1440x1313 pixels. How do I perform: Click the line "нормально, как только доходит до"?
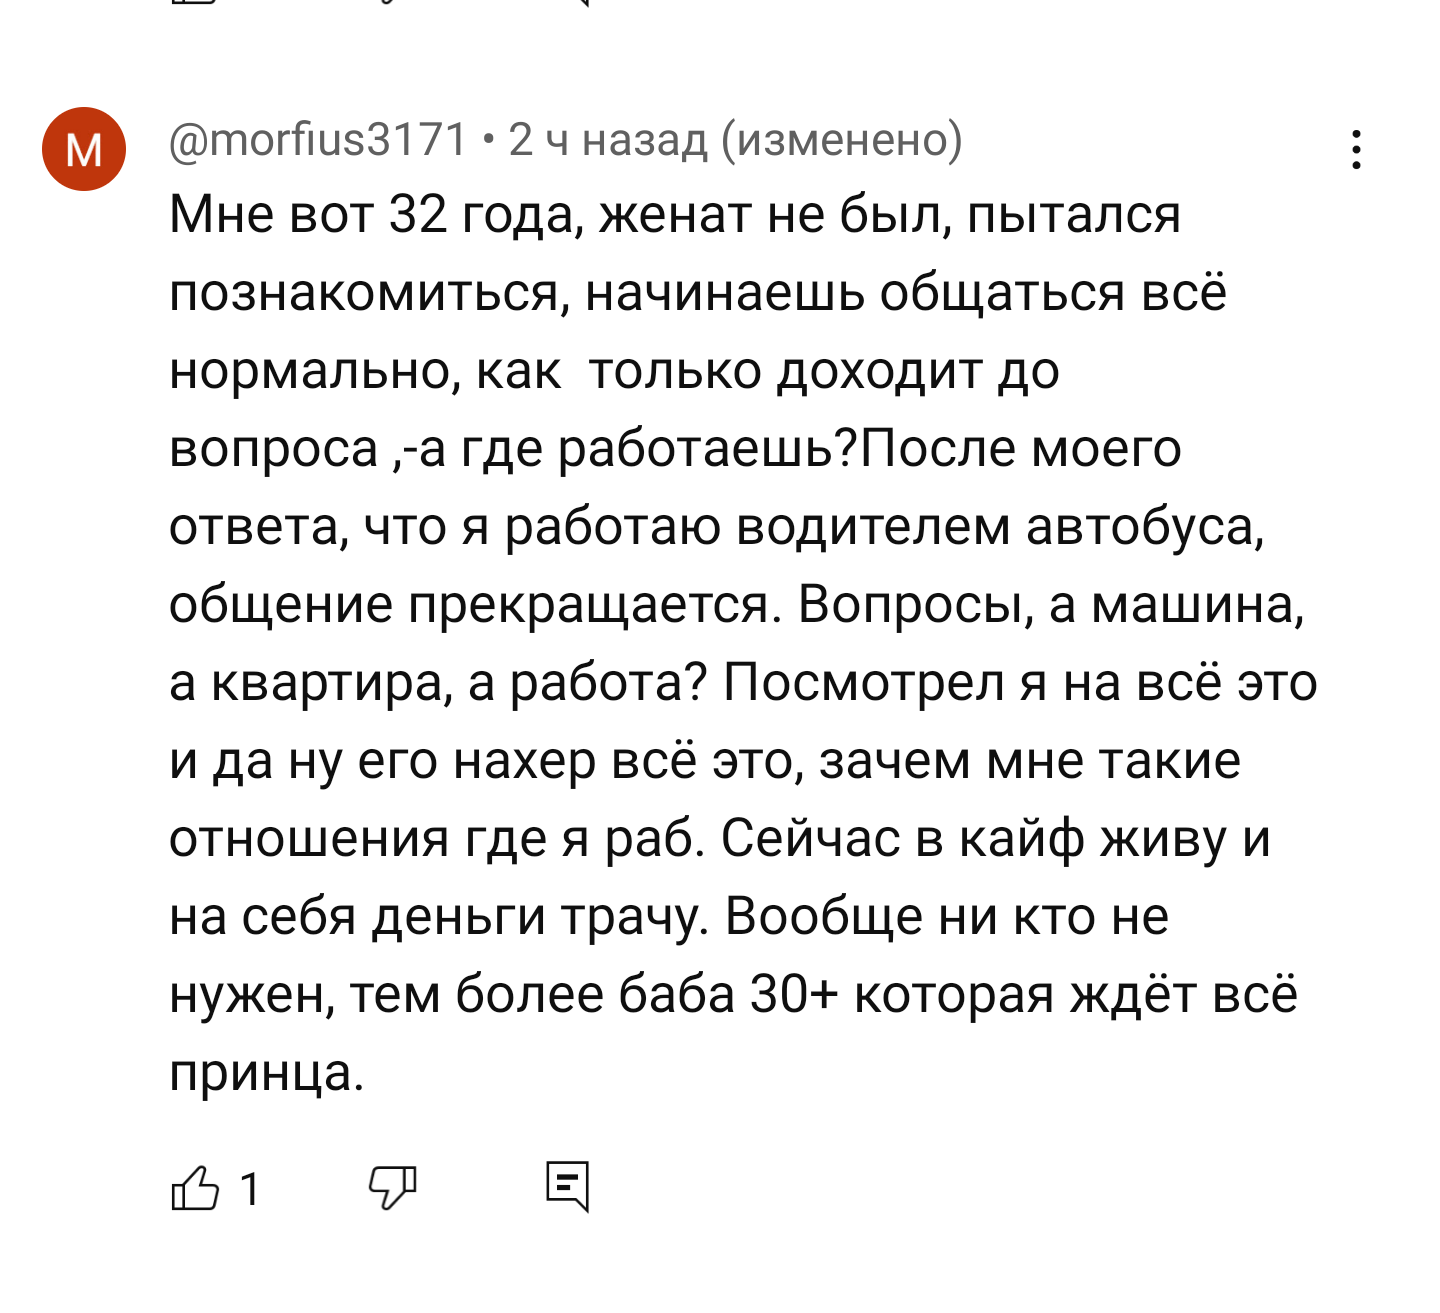614,371
